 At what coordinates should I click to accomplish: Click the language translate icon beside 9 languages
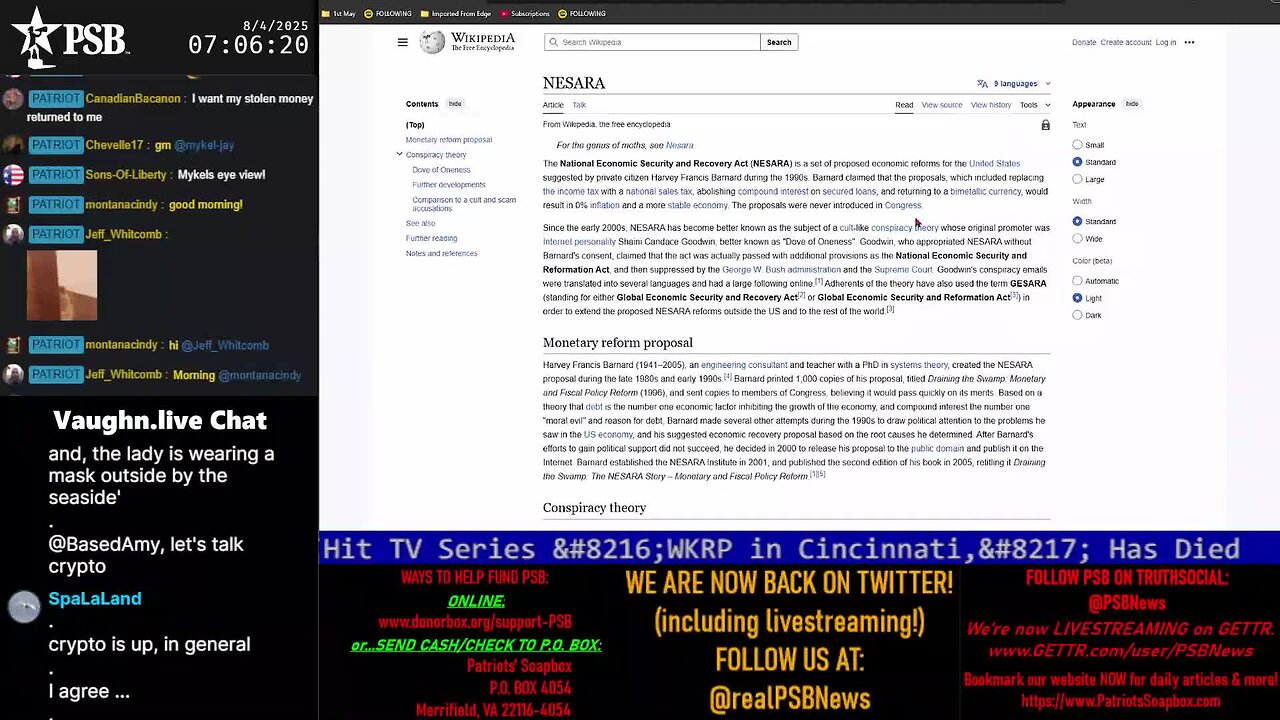point(982,84)
